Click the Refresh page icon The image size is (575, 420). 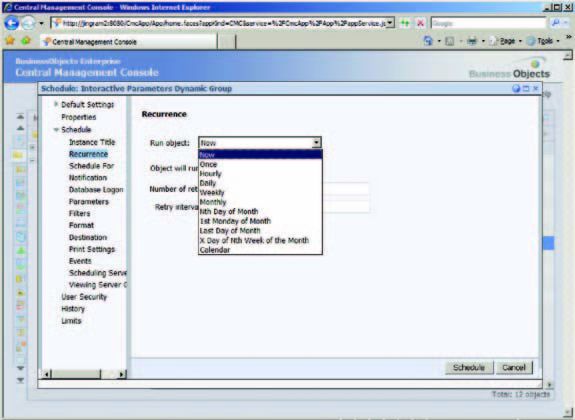click(404, 23)
